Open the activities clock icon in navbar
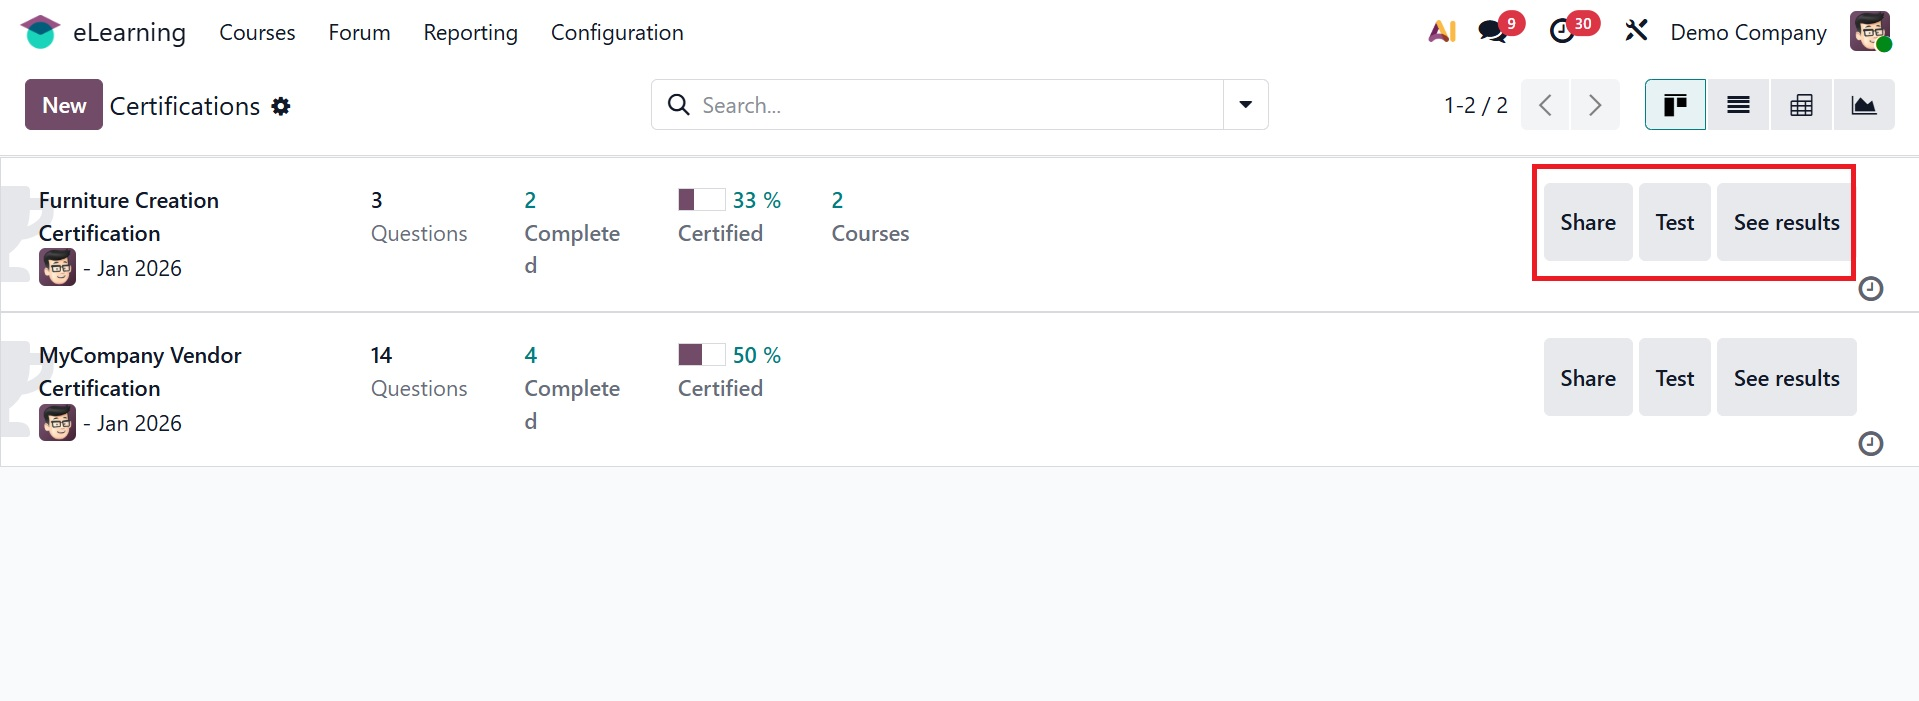Screen dimensions: 1919x701 (x=1562, y=32)
